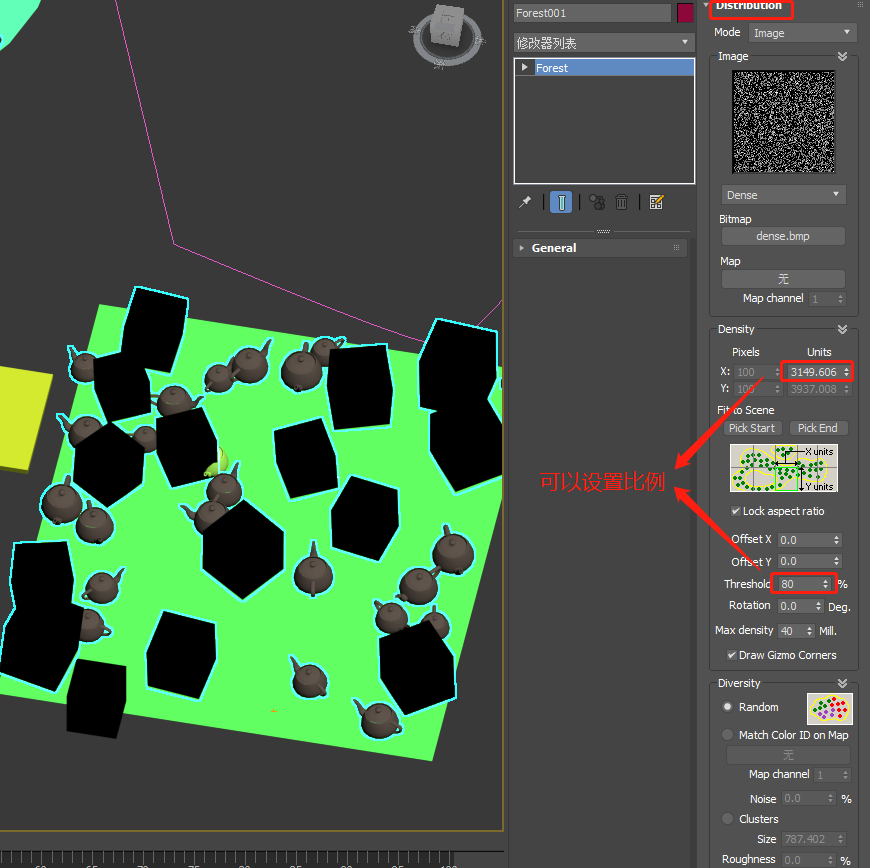Toggle Show End Result in modifier stack

tap(560, 201)
